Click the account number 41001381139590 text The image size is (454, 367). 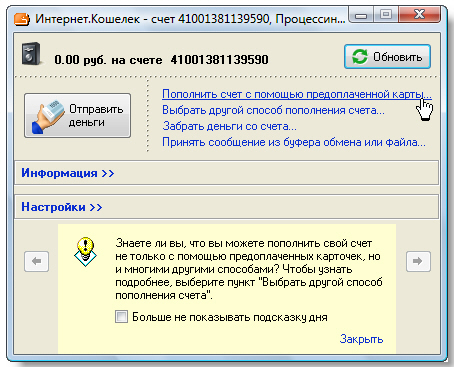point(219,60)
